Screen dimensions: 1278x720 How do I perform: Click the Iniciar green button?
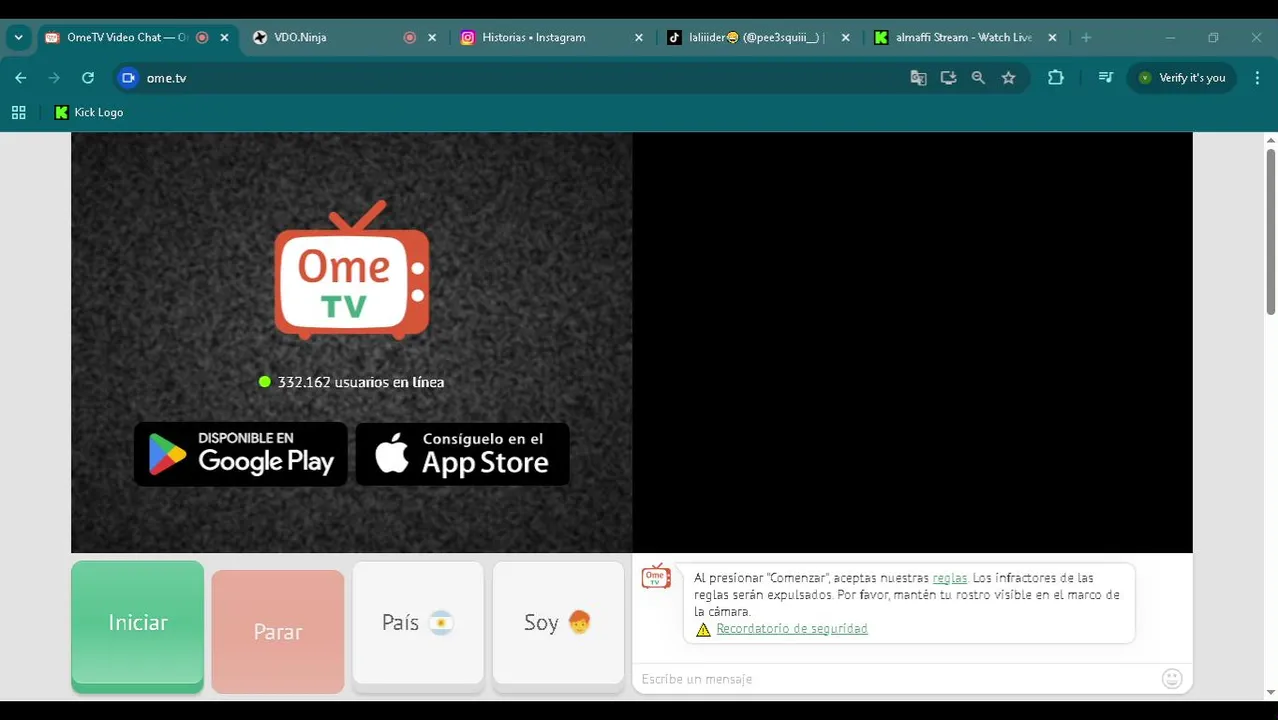click(137, 625)
